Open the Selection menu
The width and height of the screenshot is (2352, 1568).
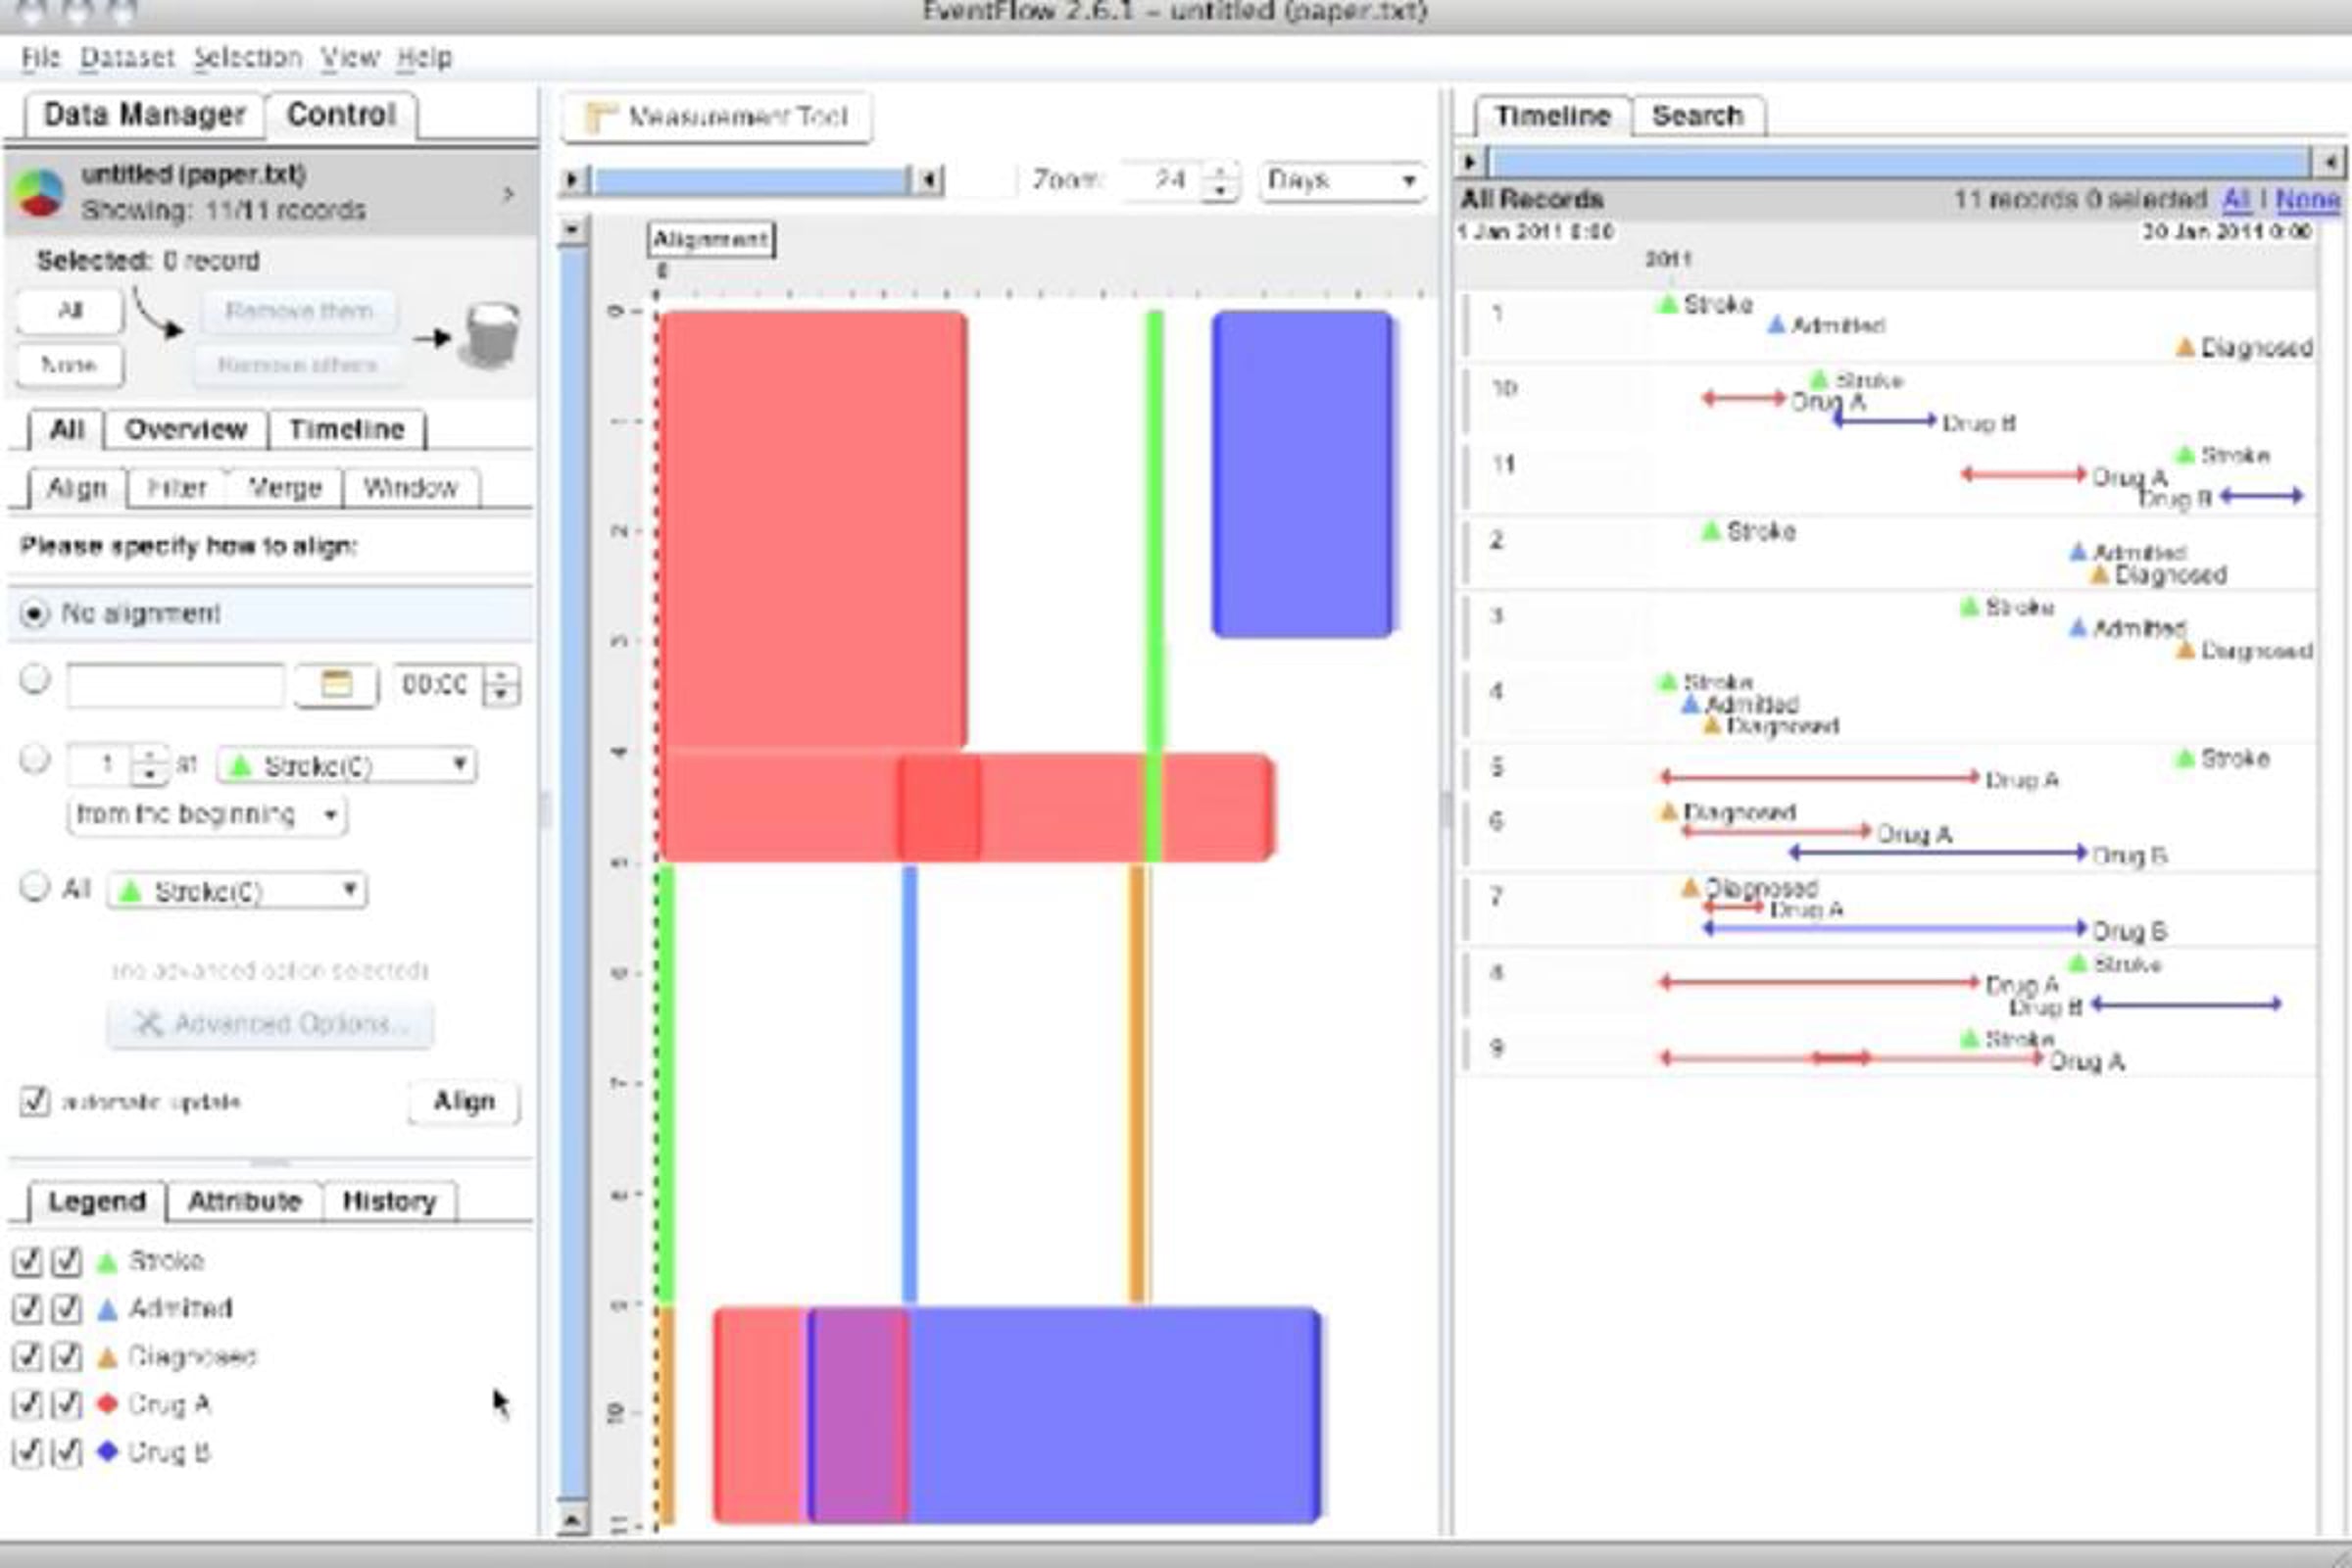pyautogui.click(x=247, y=57)
